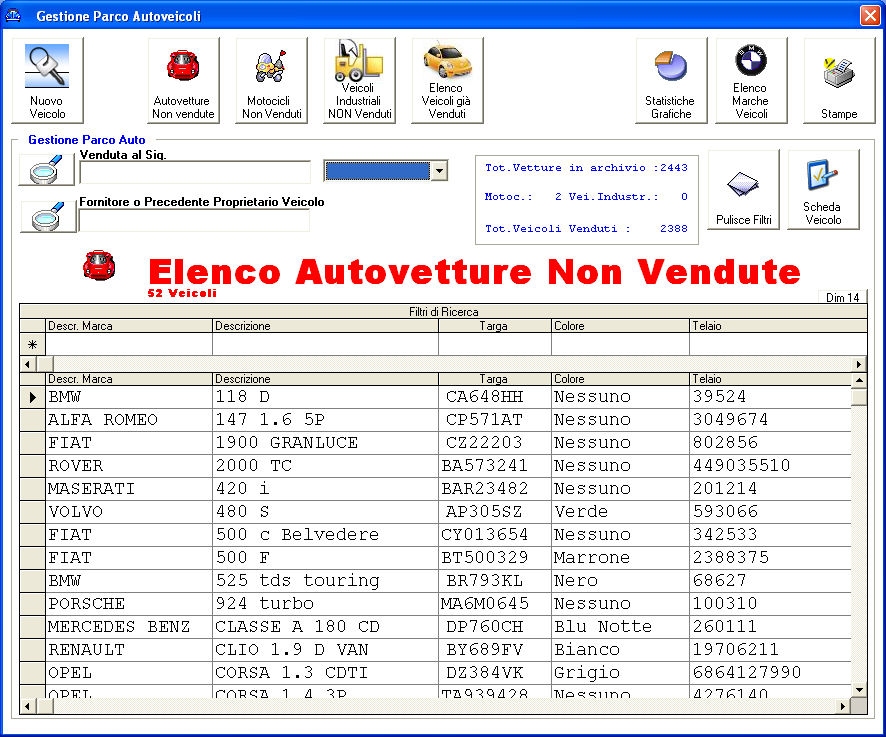886x737 pixels.
Task: Show Autovetture Non vendute red car
Action: (x=183, y=80)
